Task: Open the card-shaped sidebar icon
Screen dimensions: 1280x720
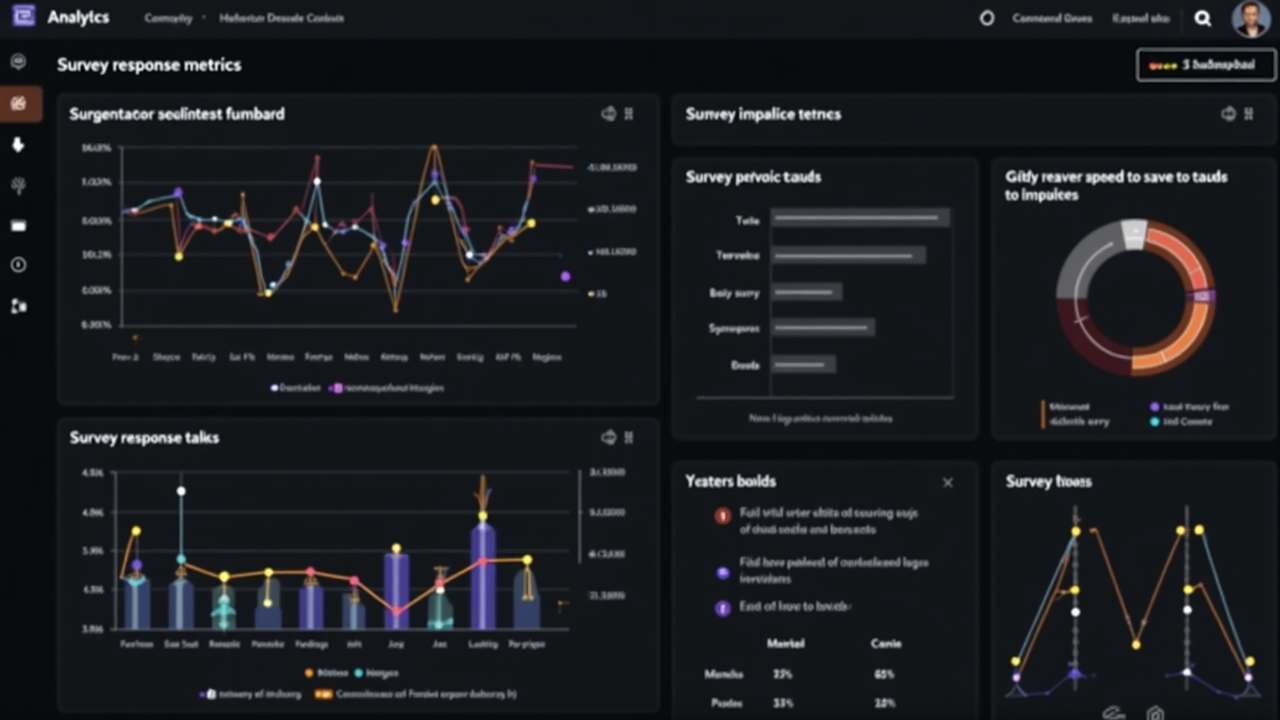Action: [x=18, y=226]
